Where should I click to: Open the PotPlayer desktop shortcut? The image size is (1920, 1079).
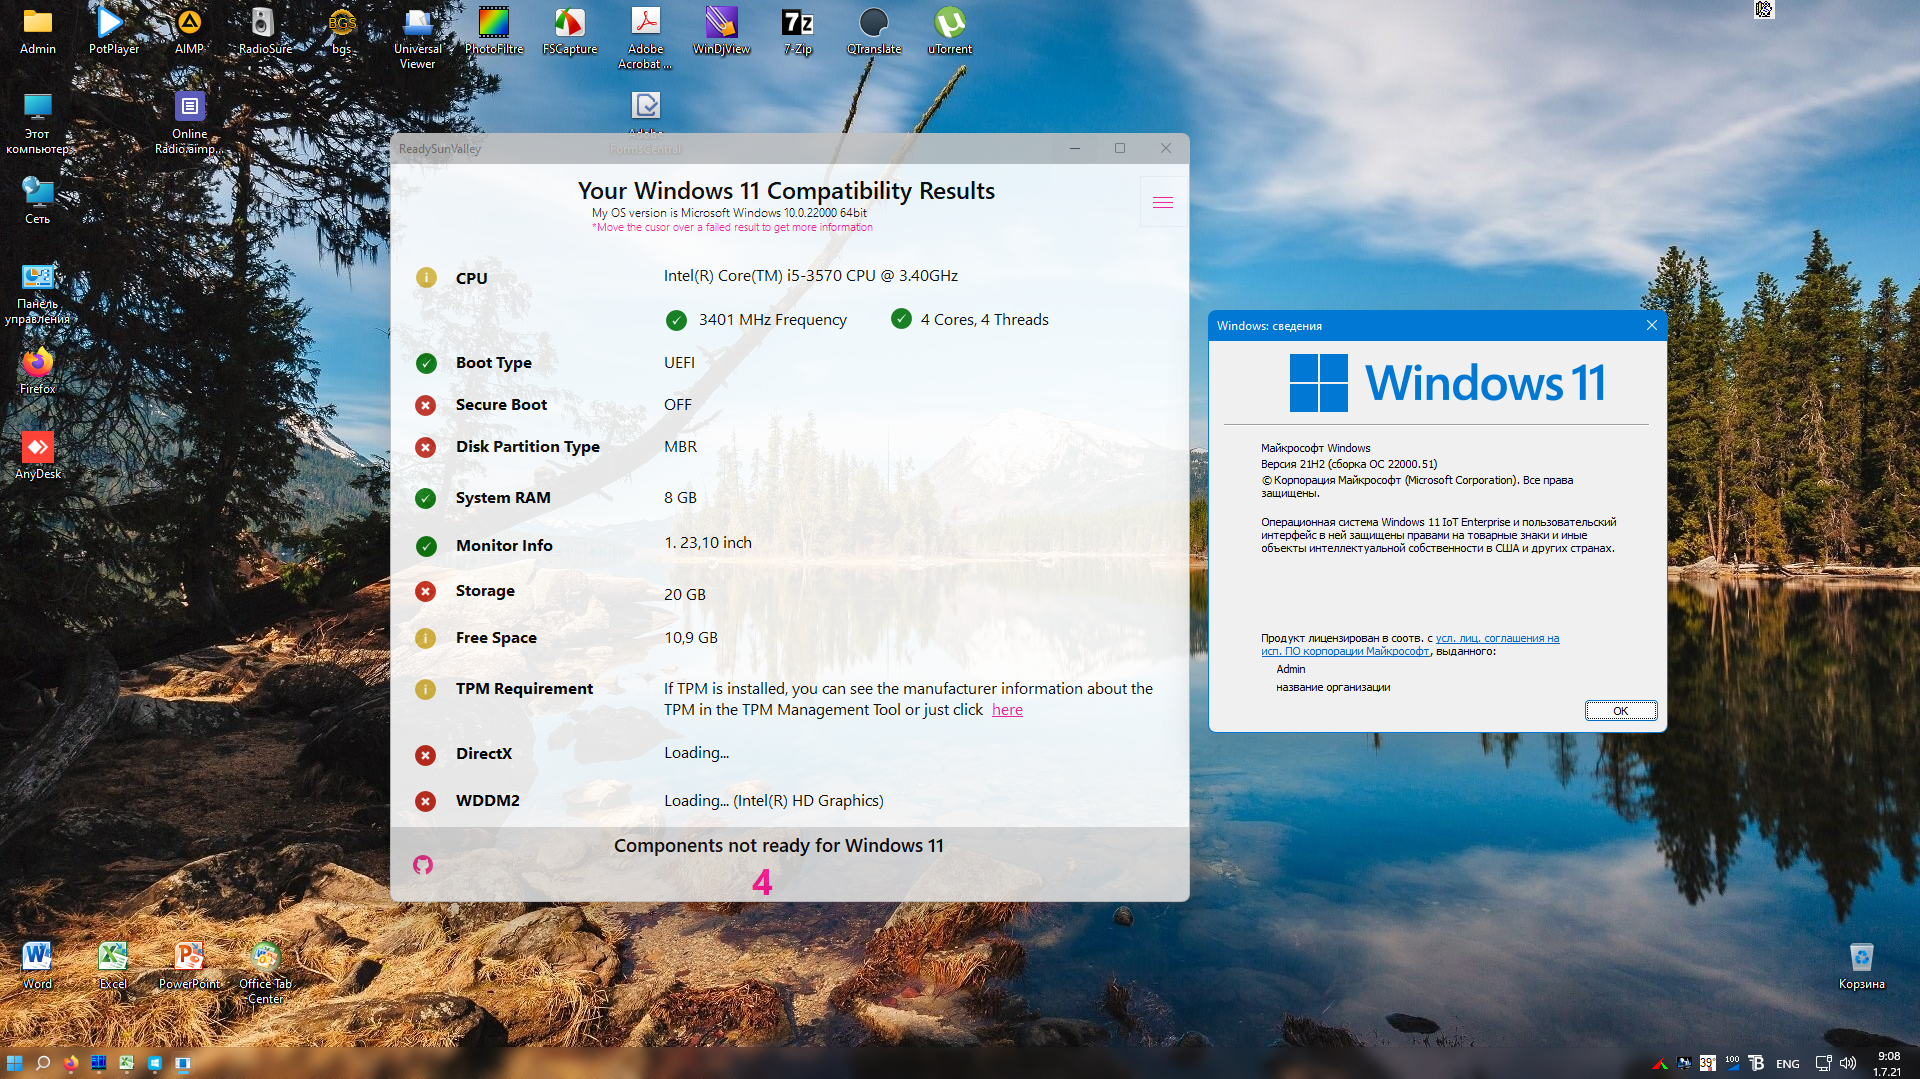click(113, 30)
